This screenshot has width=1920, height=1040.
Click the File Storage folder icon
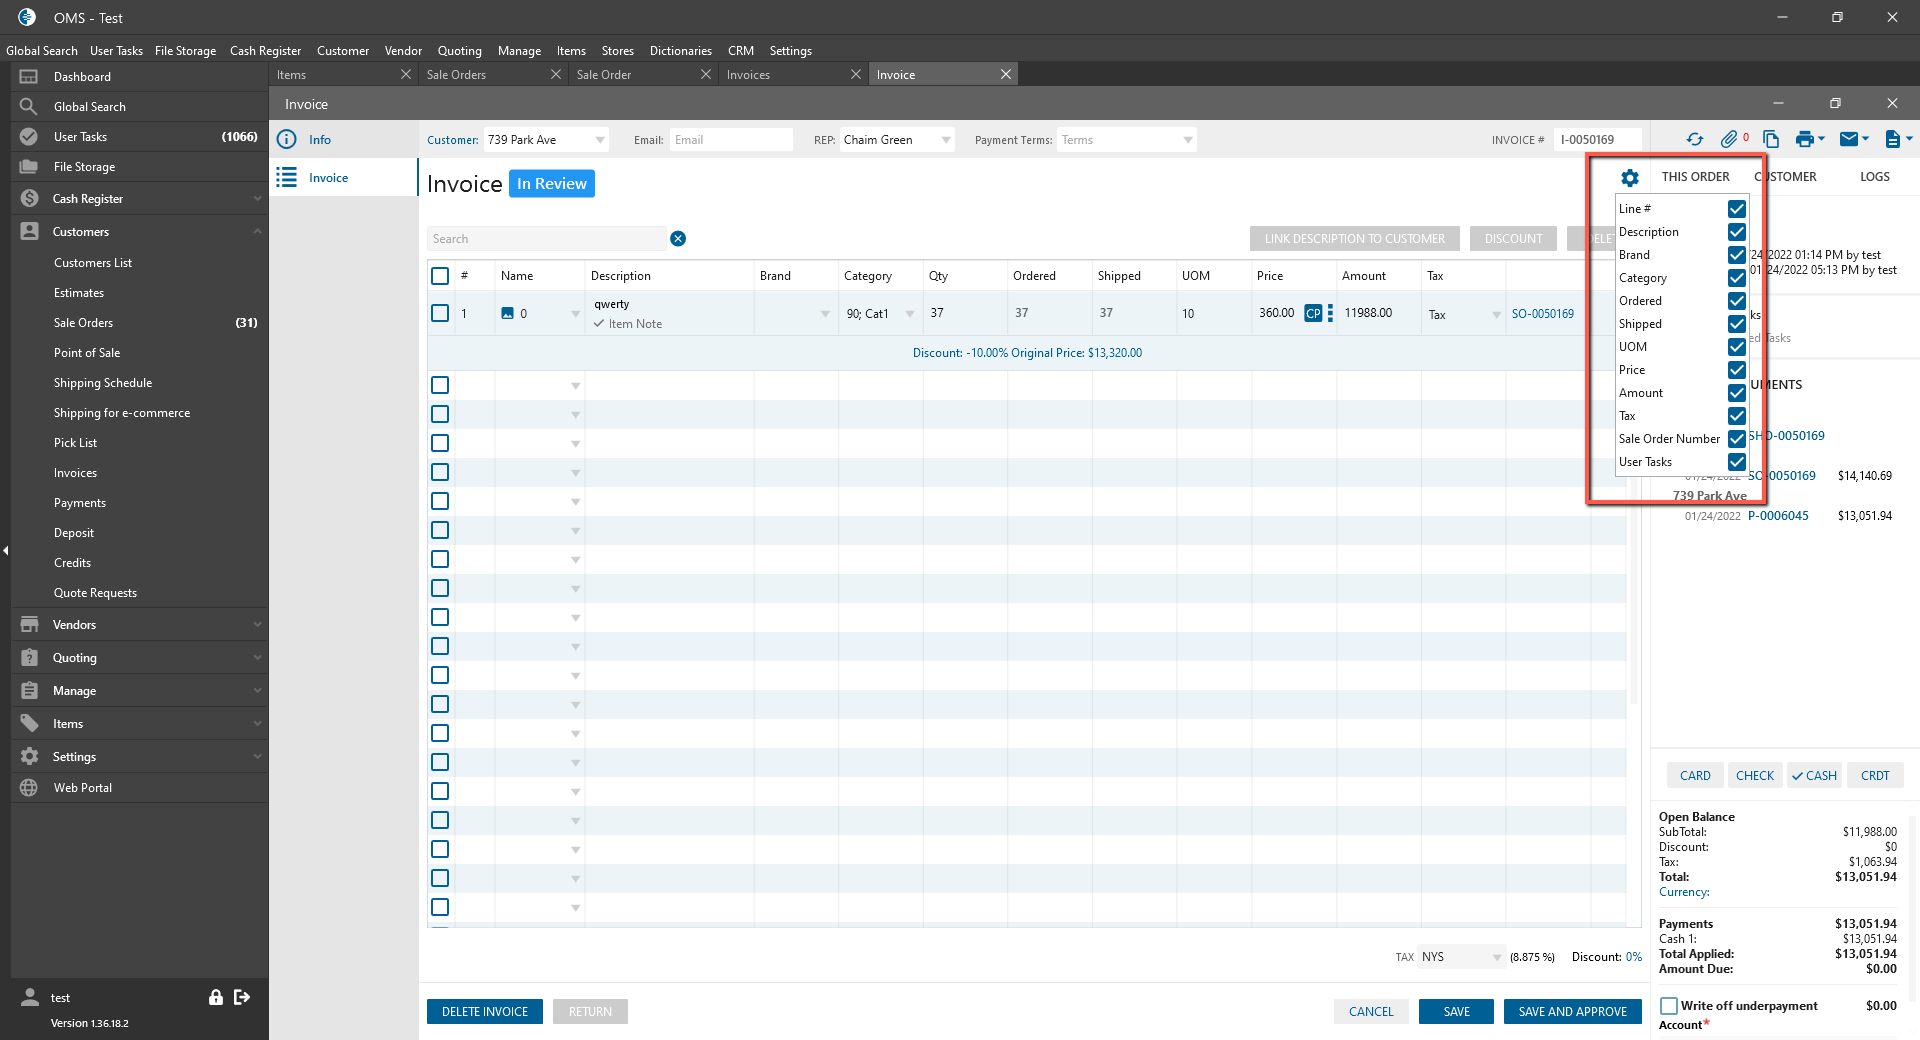pos(29,167)
